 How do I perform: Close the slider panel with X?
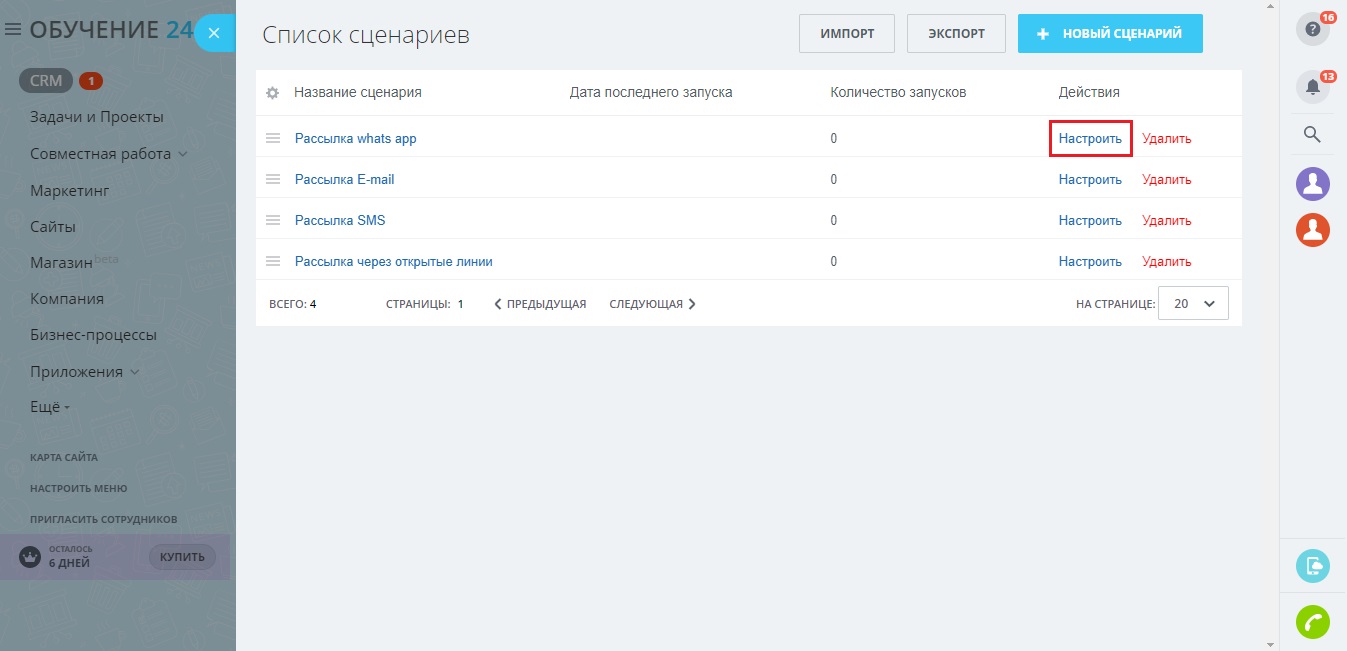click(x=214, y=33)
